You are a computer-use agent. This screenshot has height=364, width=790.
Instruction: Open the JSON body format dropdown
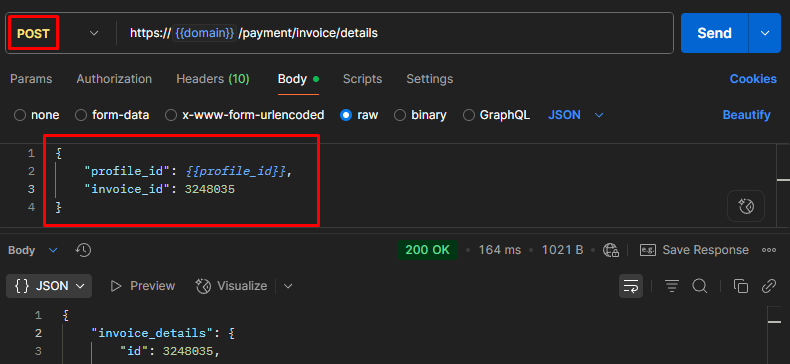pos(576,115)
